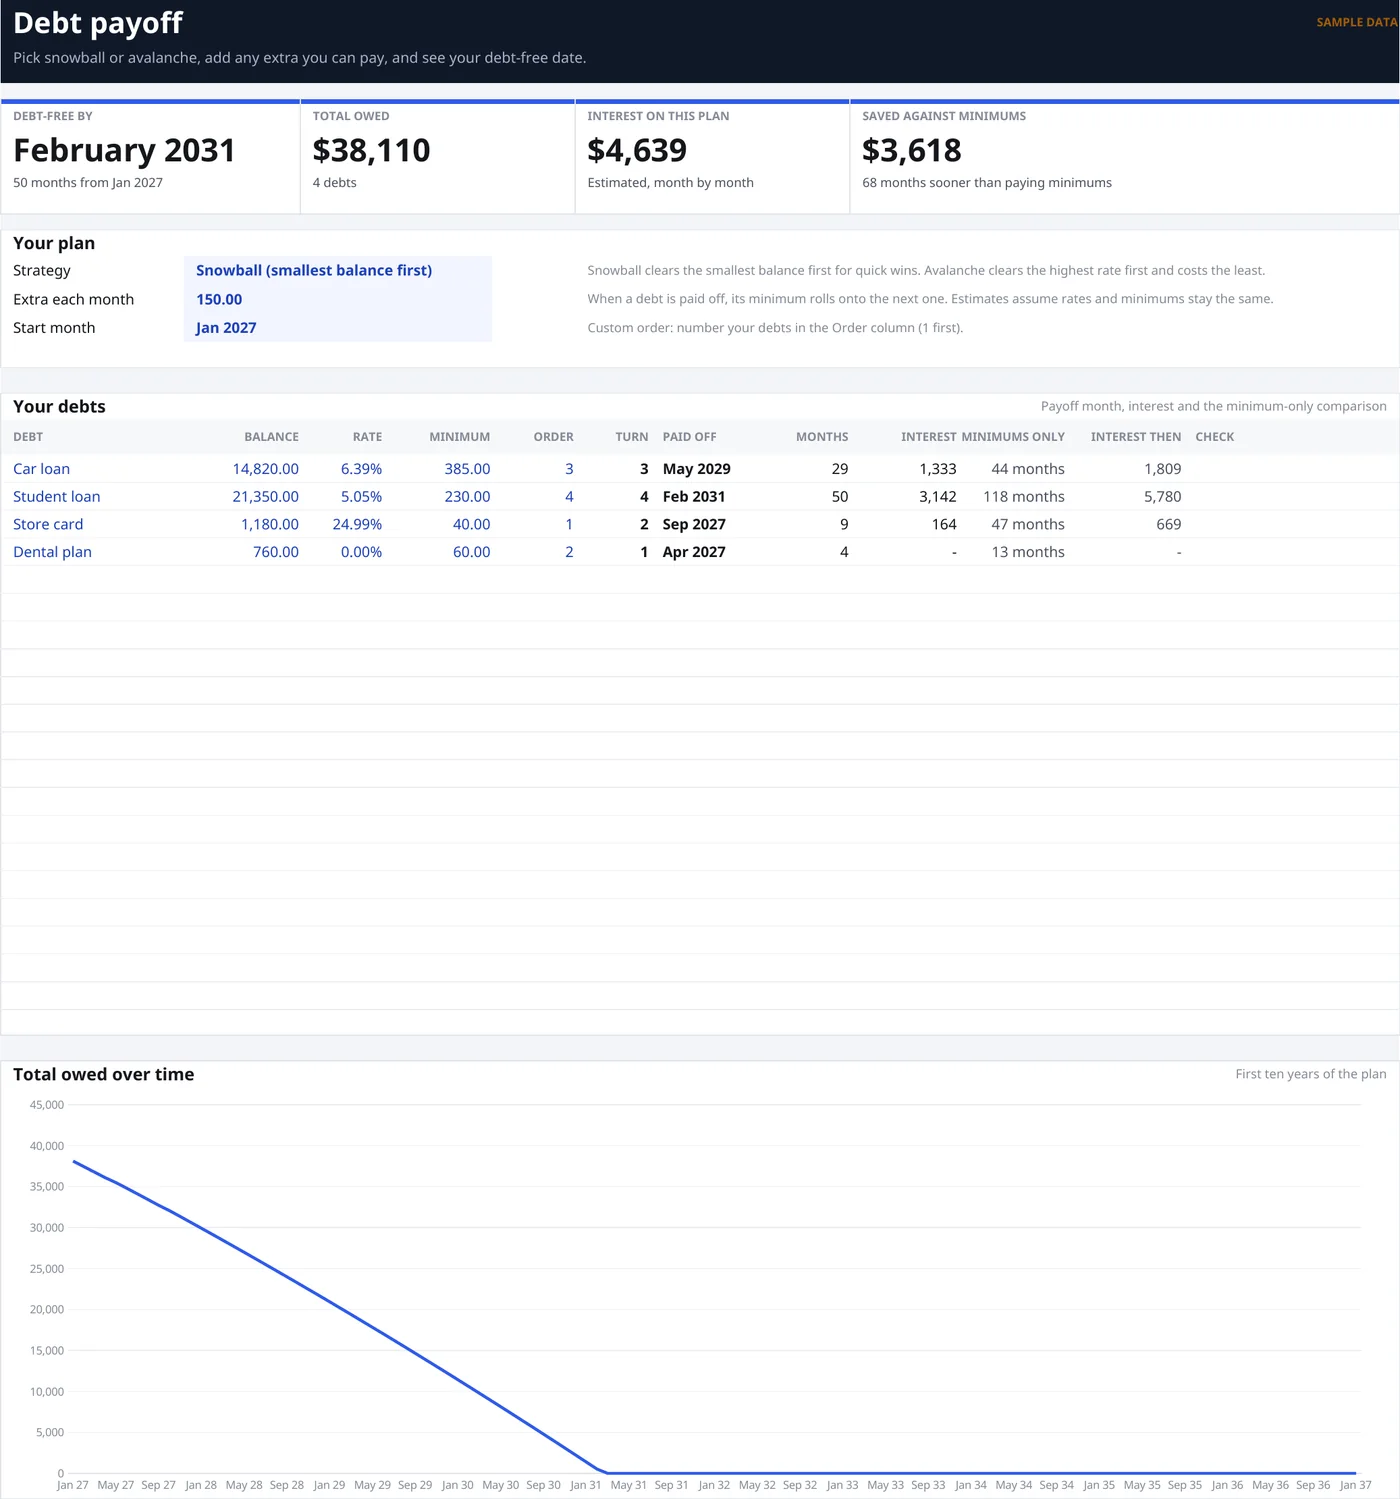
Task: Select the 47 months minimums-only cell
Action: 1028,524
